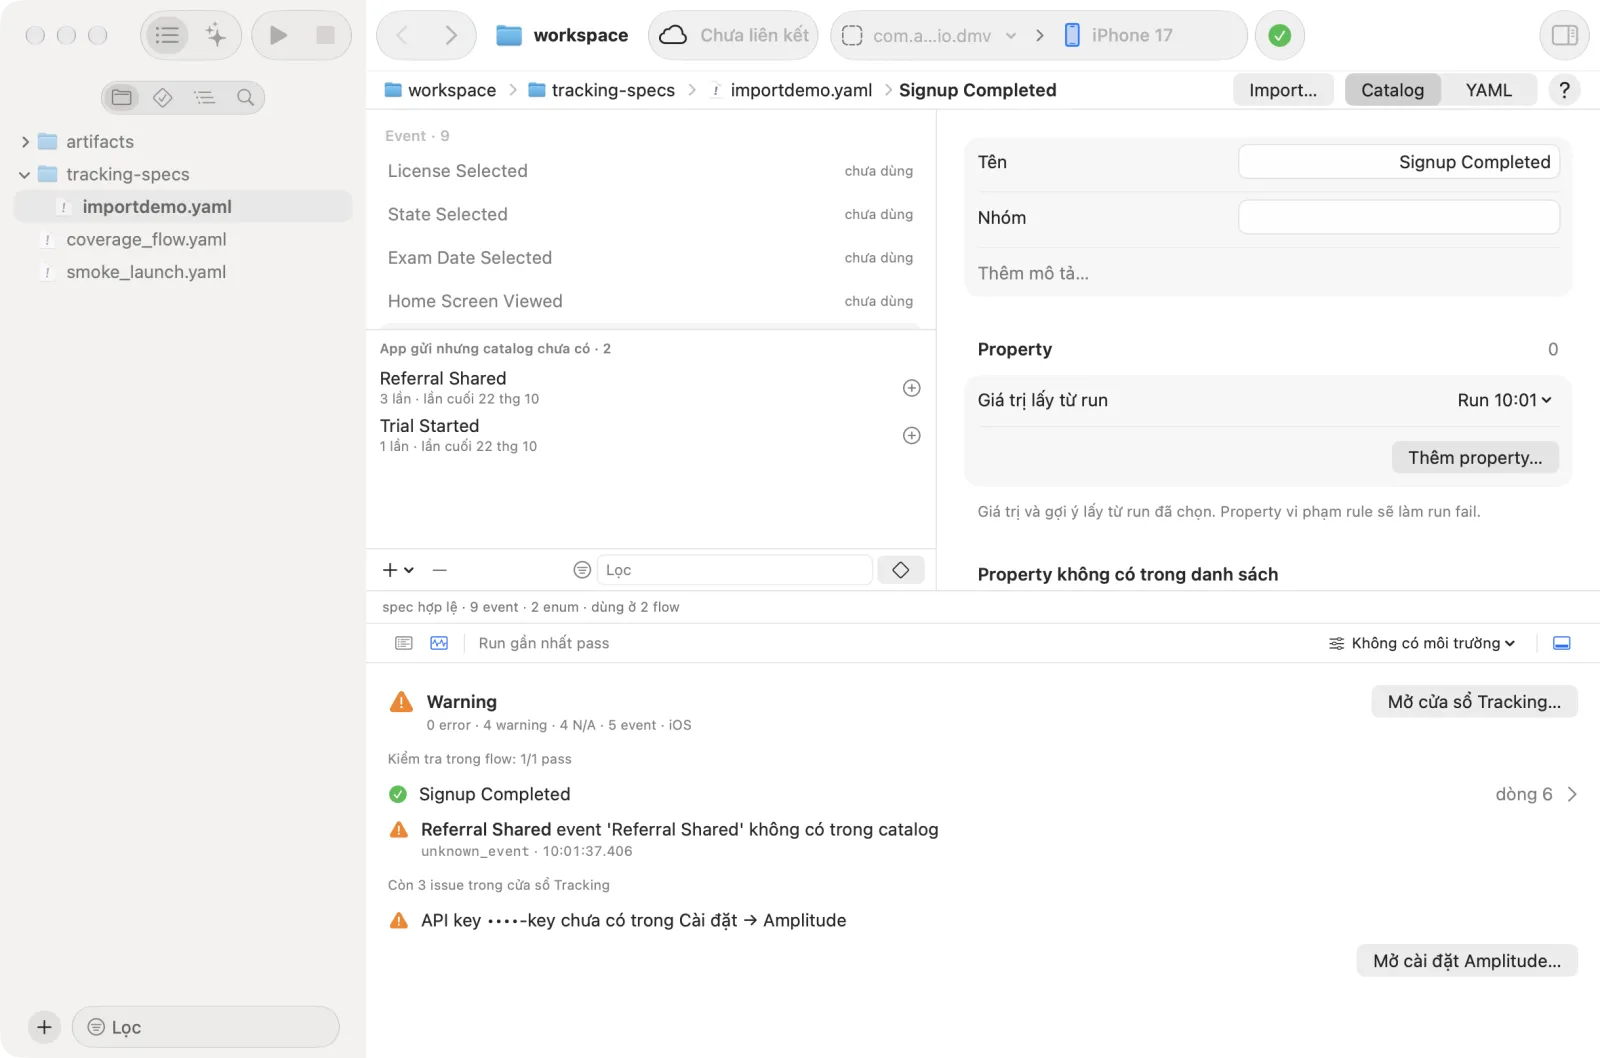This screenshot has height=1058, width=1600.
Task: Select the iPhone 17 device
Action: click(1118, 35)
